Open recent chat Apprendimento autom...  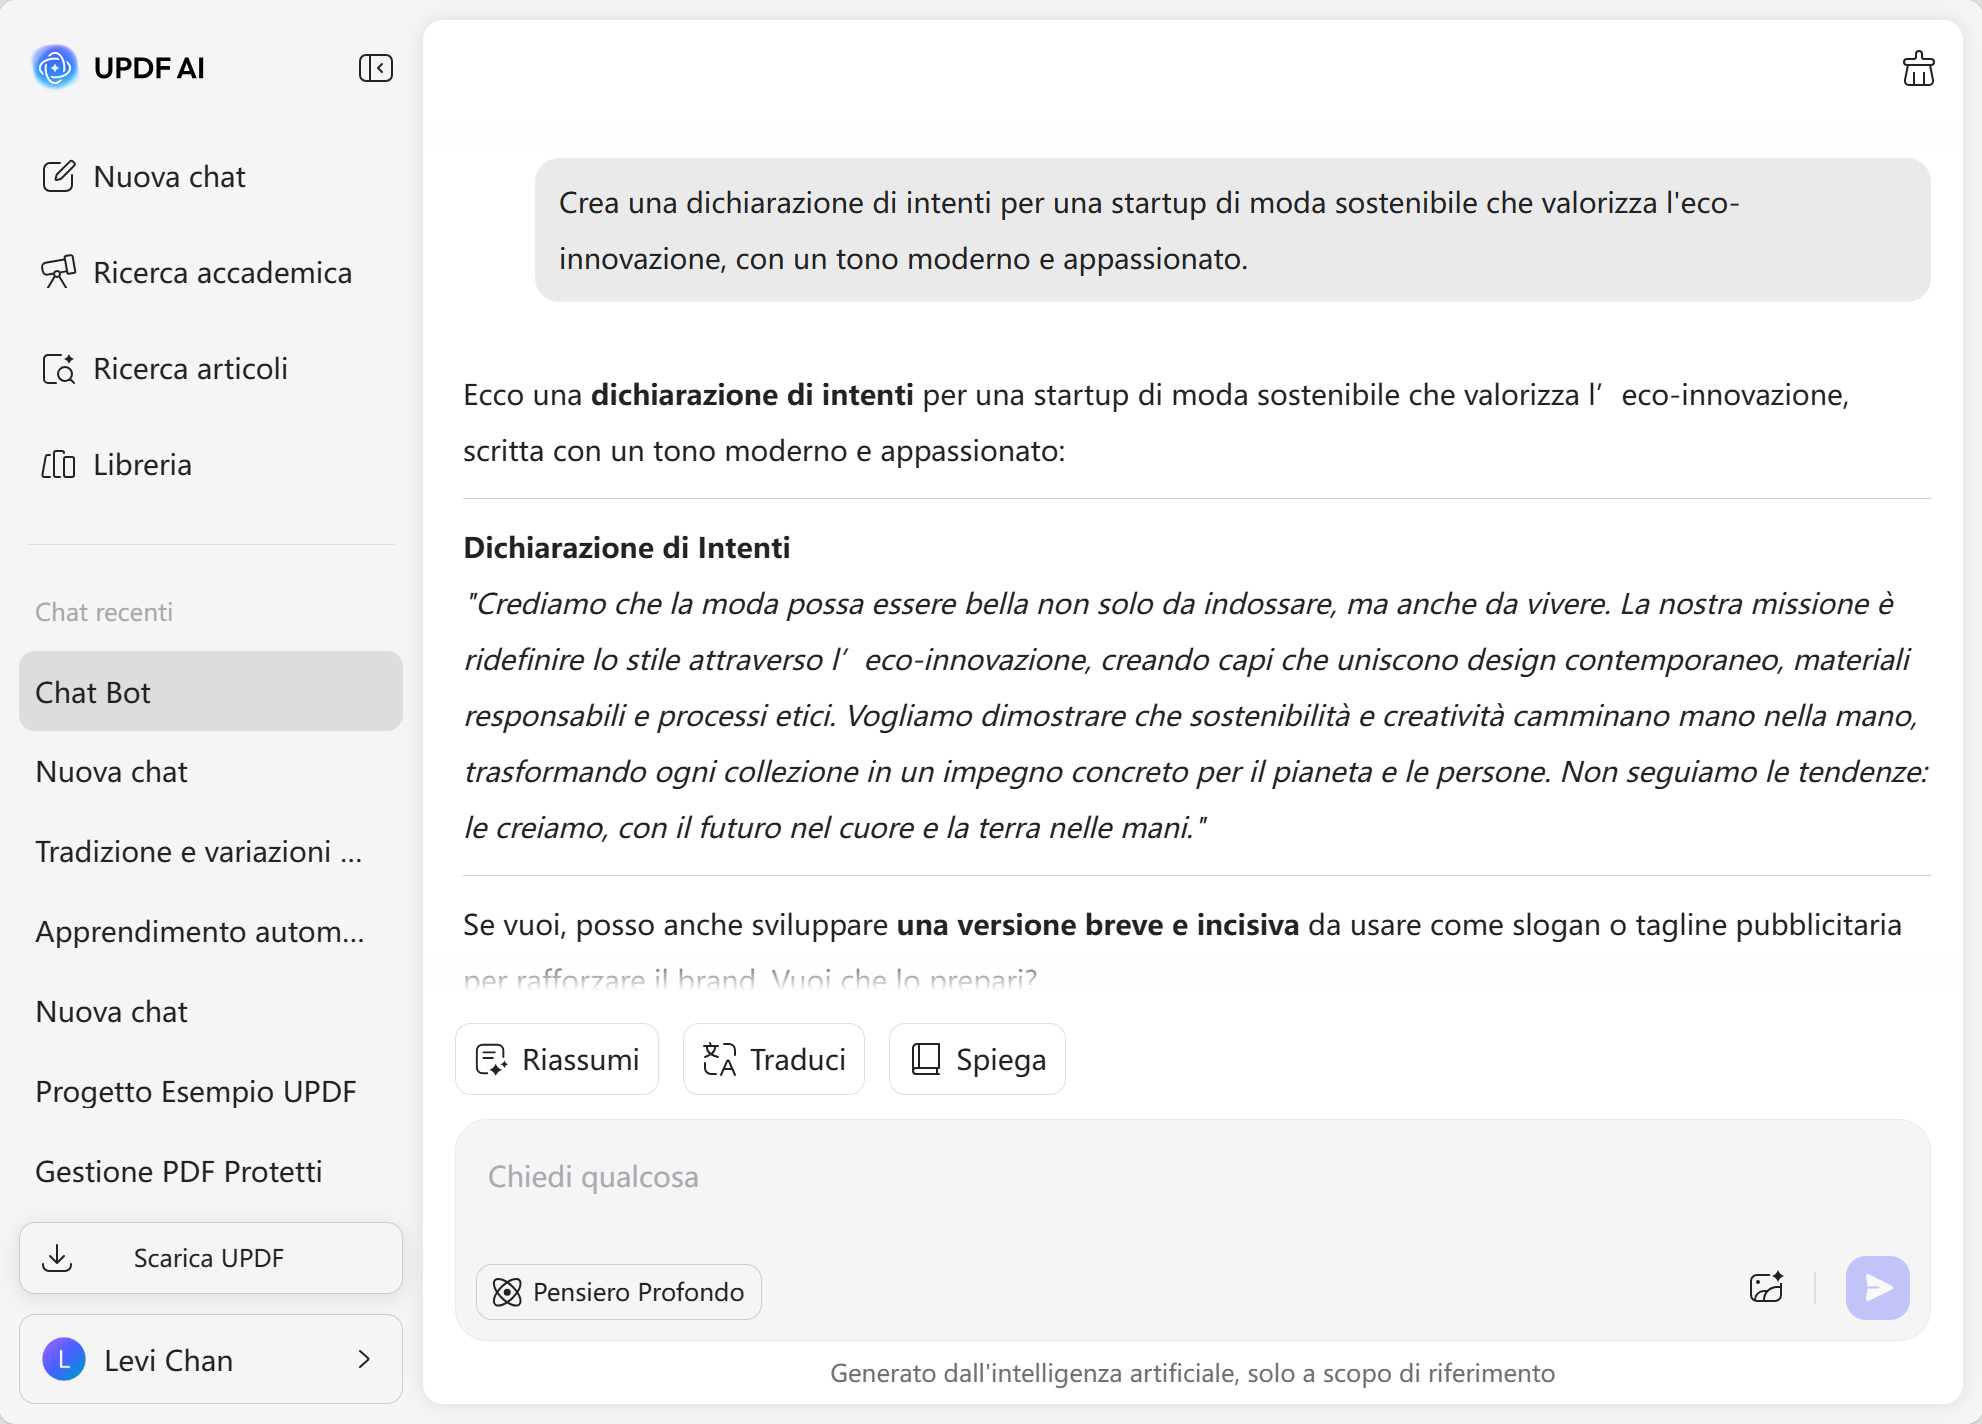coord(200,932)
